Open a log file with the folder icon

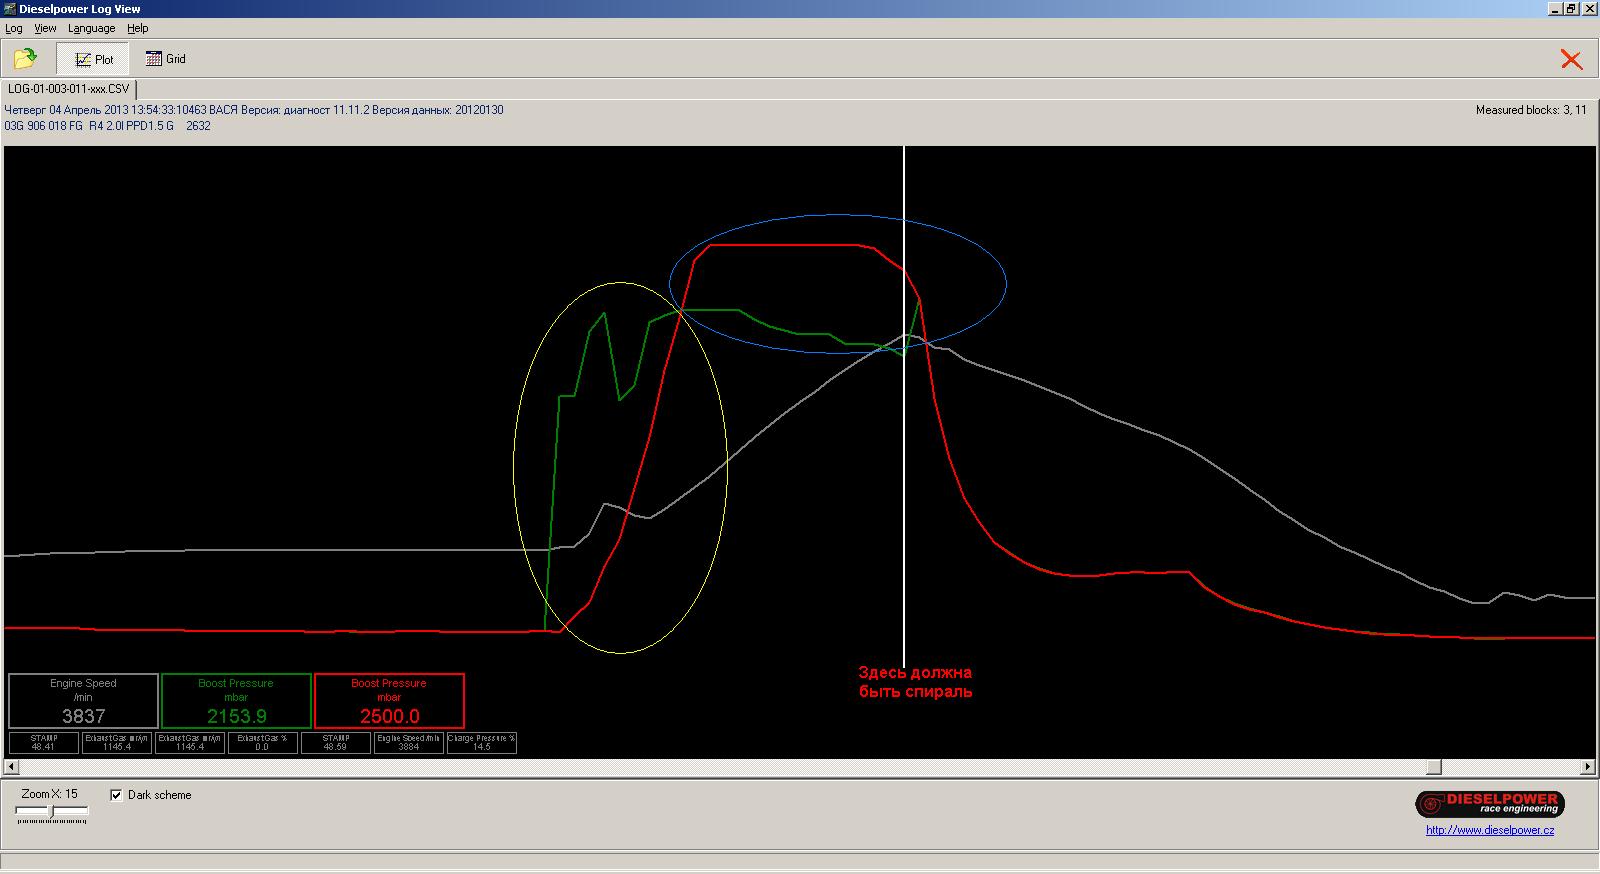[x=25, y=59]
